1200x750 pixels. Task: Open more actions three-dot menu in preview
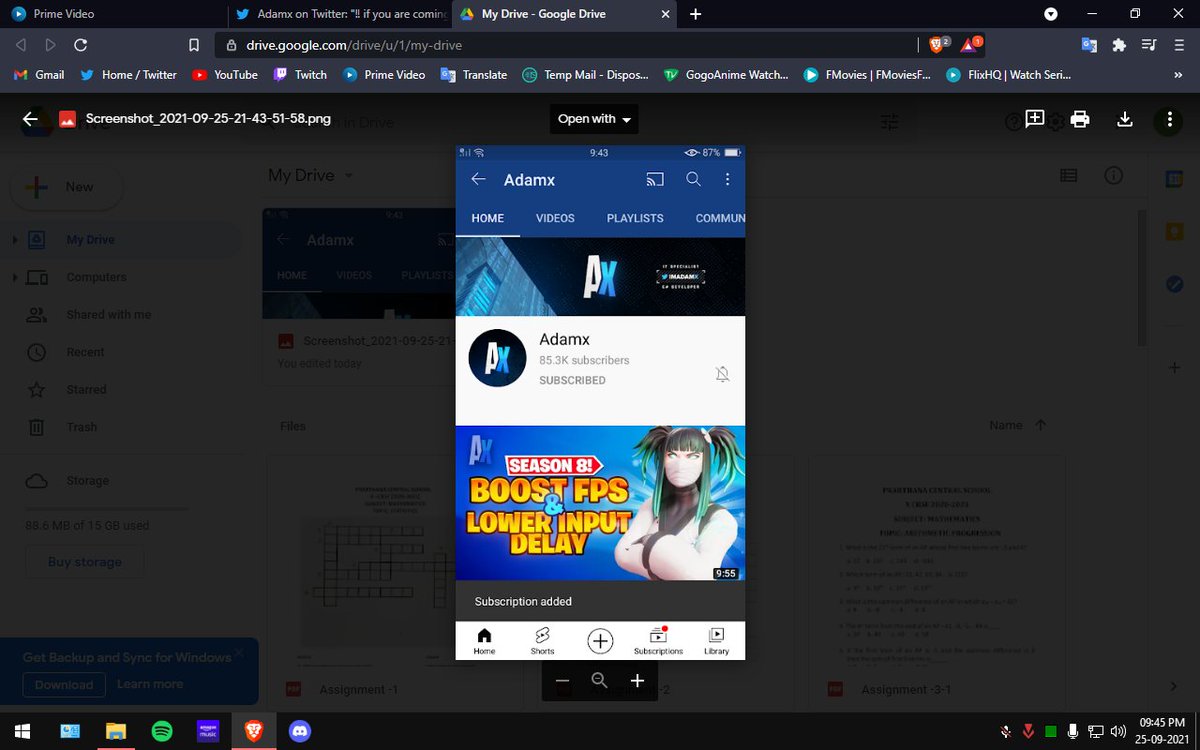click(x=1169, y=120)
